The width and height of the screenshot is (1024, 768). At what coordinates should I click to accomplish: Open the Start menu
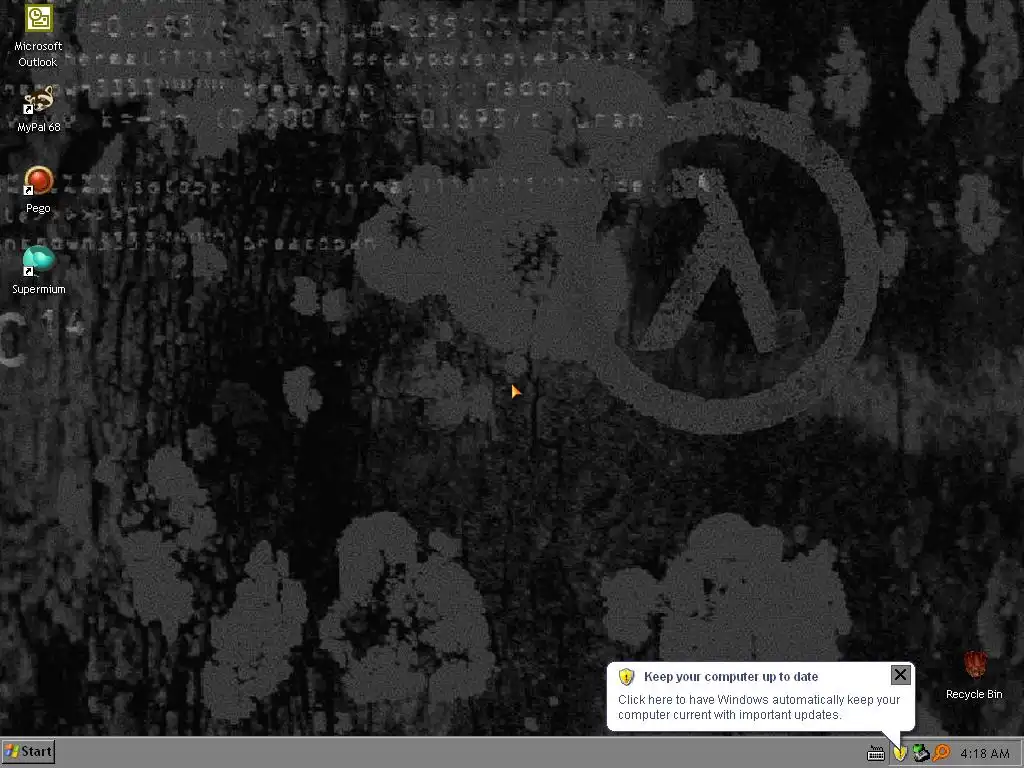pyautogui.click(x=28, y=752)
